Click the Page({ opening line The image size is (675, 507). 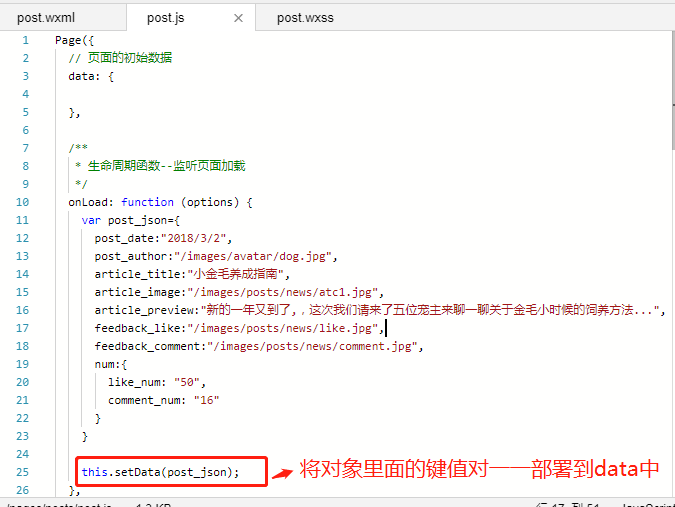74,40
